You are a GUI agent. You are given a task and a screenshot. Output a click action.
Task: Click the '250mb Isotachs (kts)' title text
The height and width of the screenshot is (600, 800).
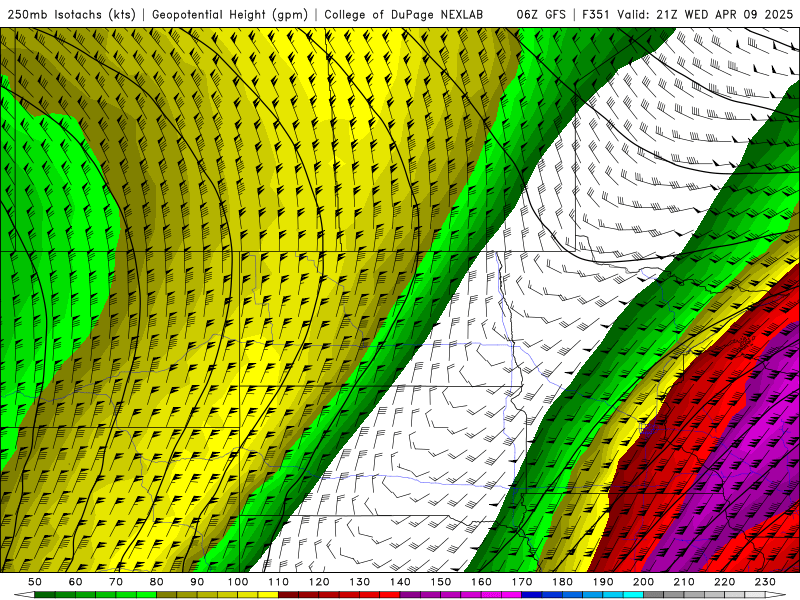point(71,15)
